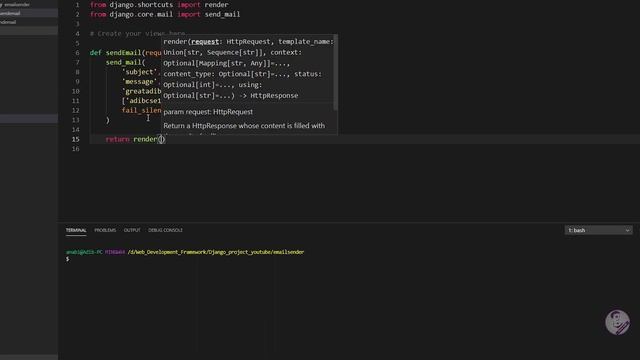640x360 pixels.
Task: Click the 'greatadib' string on line 10
Action: click(x=142, y=91)
